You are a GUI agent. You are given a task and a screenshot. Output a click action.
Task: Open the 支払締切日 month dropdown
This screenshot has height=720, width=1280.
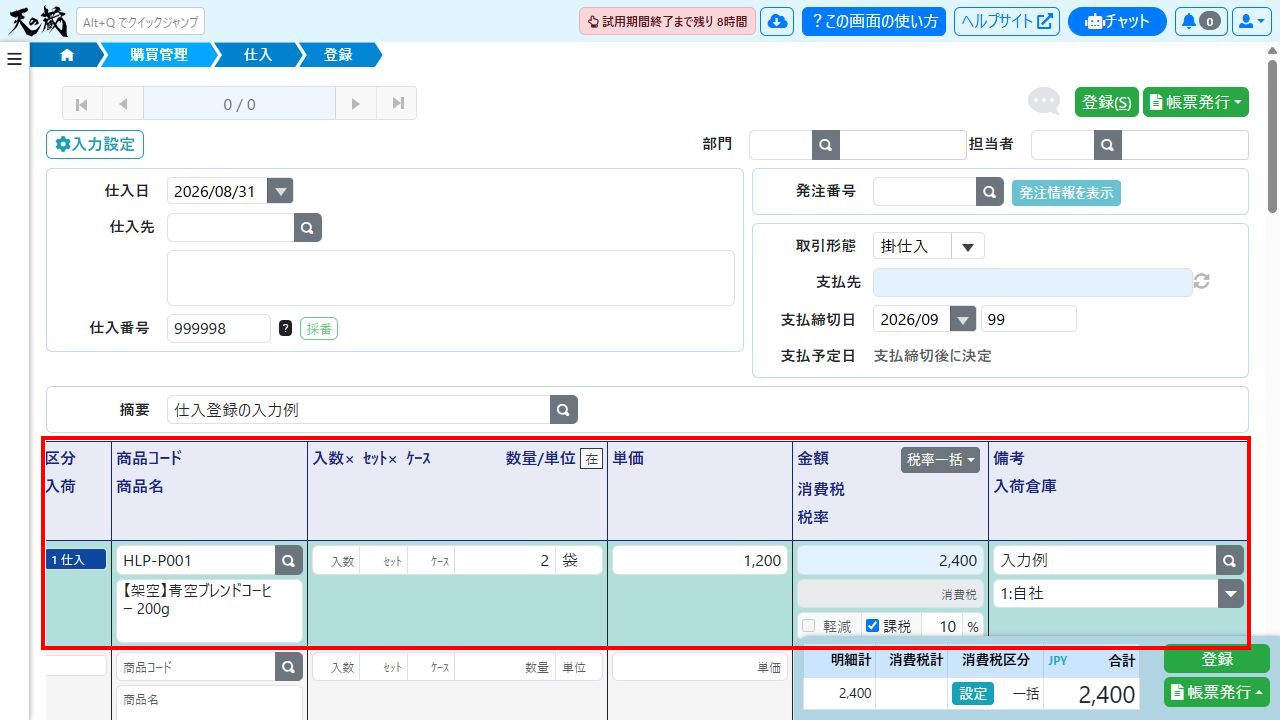(962, 319)
